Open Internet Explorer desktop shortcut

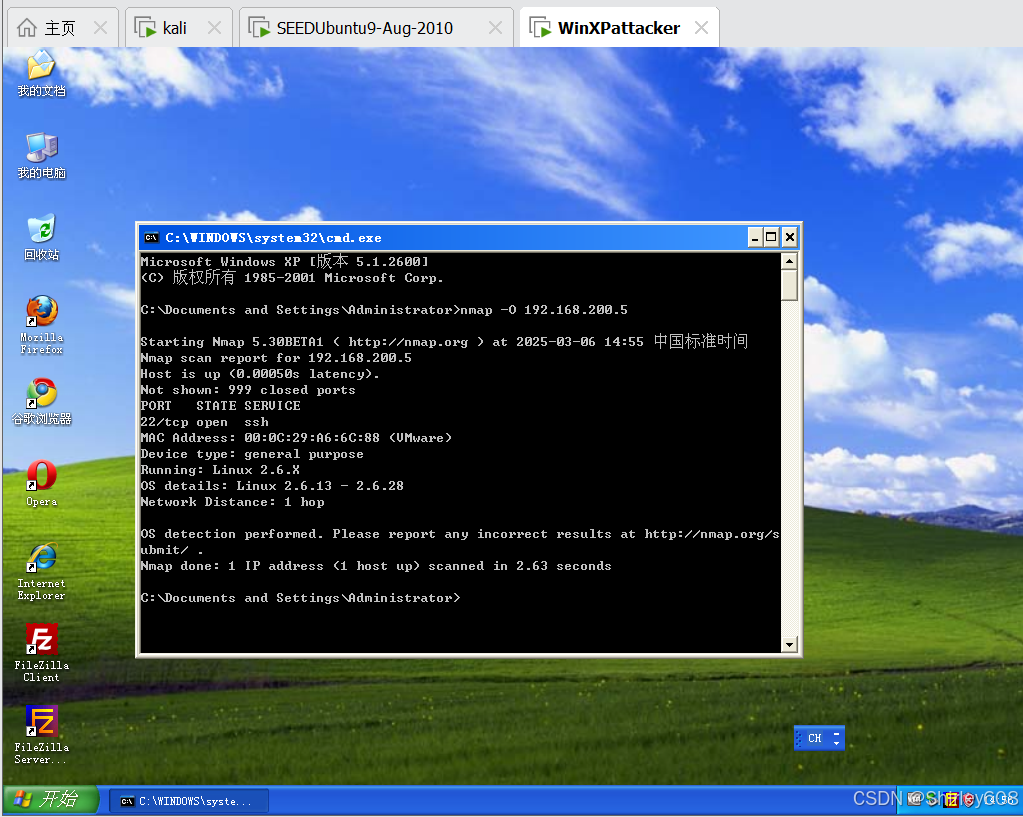[x=41, y=572]
